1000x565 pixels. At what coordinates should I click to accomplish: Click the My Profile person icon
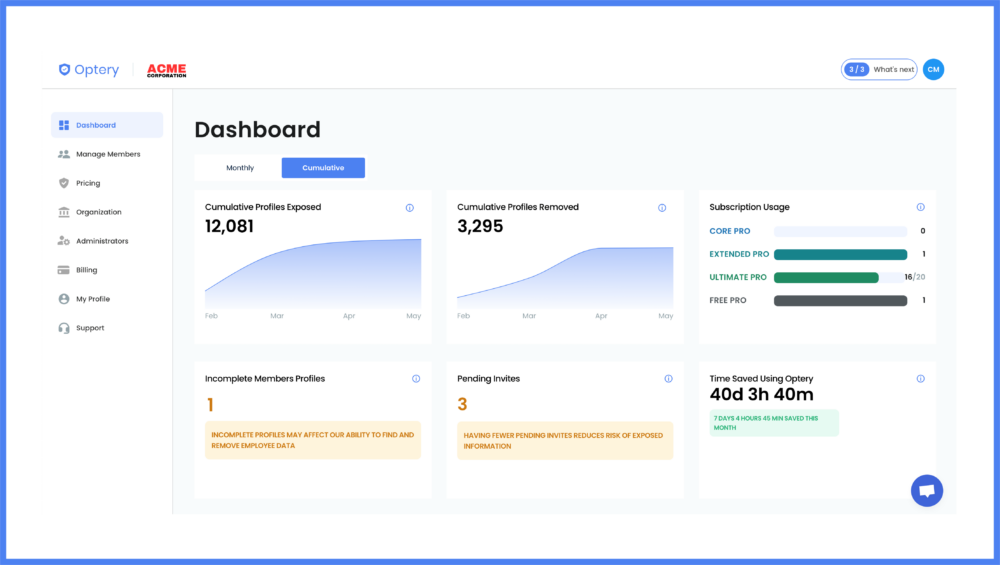[64, 298]
